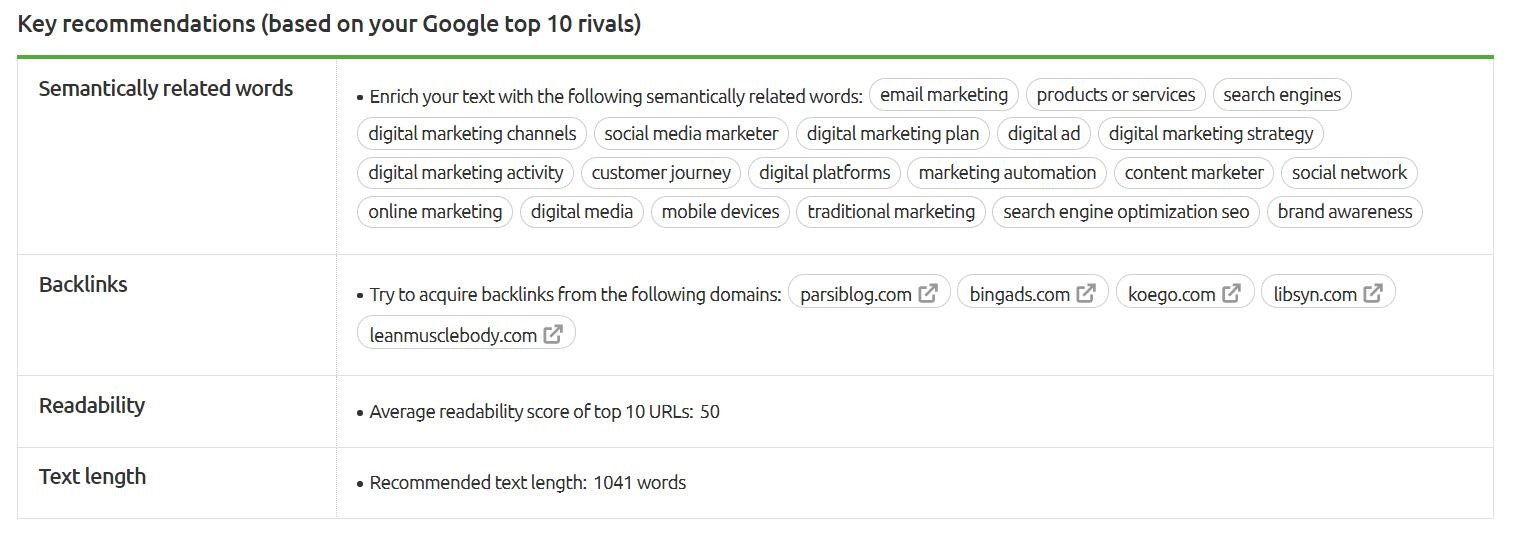Click the 'products or services' tag
This screenshot has width=1516, height=536.
[1115, 95]
